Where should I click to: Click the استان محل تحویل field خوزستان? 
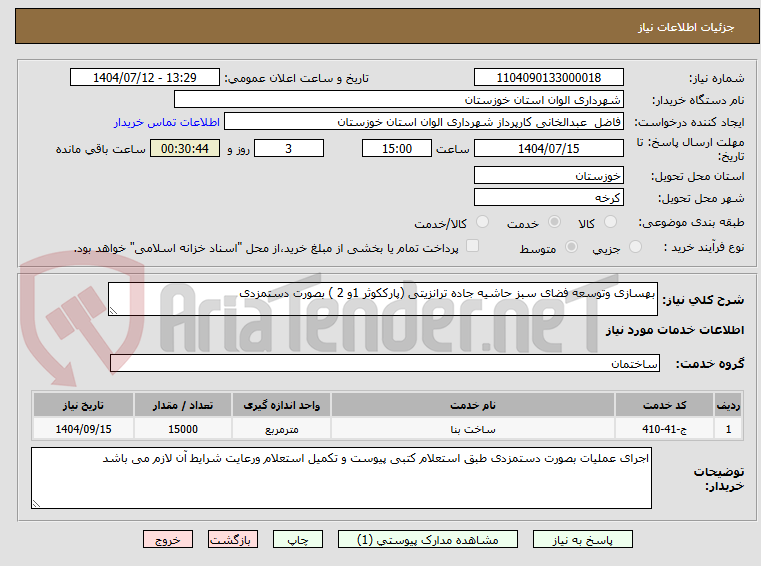pos(548,176)
